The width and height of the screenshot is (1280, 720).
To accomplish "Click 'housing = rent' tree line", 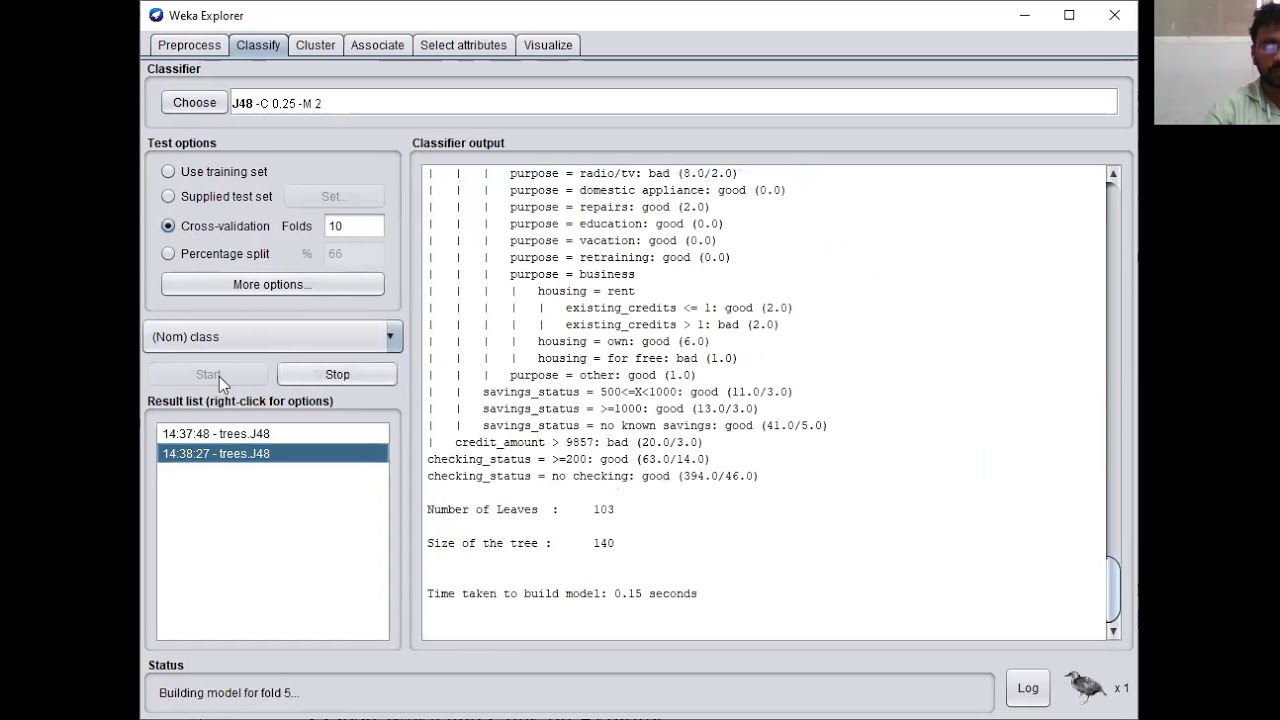I will pyautogui.click(x=586, y=291).
